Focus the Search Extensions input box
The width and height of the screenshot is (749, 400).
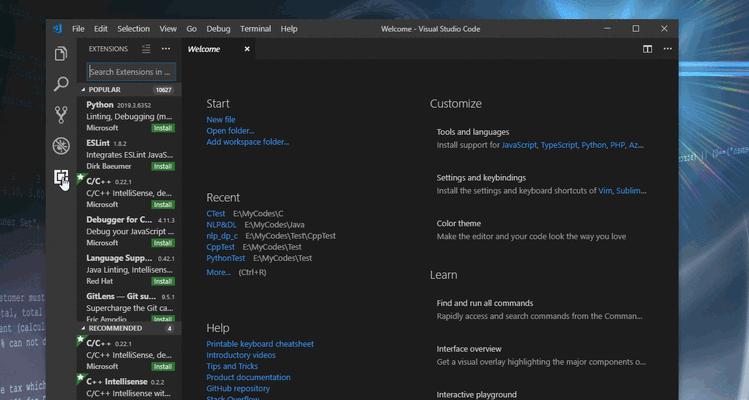tap(131, 72)
